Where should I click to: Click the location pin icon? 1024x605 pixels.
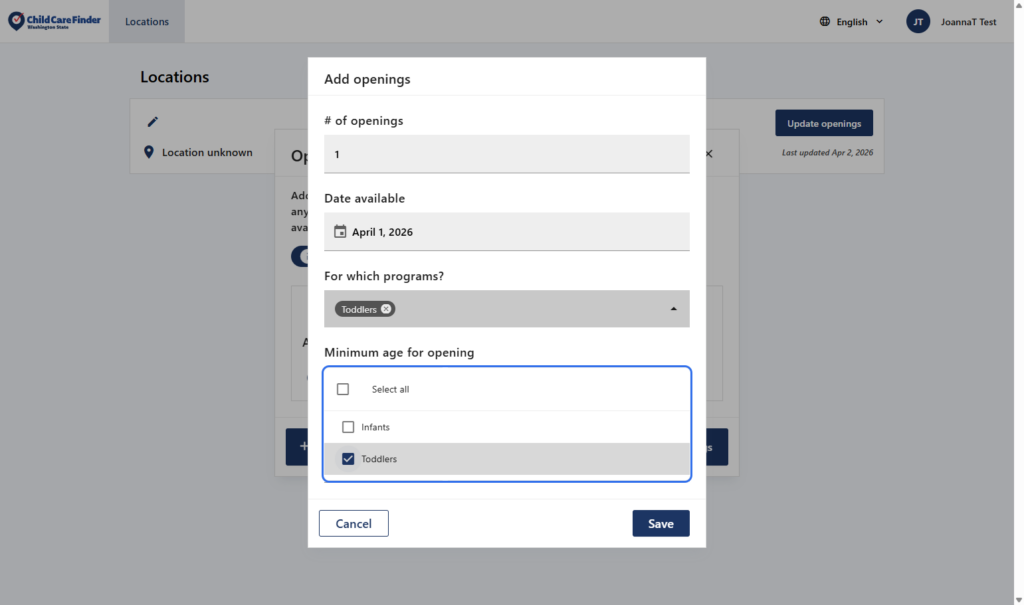point(149,152)
